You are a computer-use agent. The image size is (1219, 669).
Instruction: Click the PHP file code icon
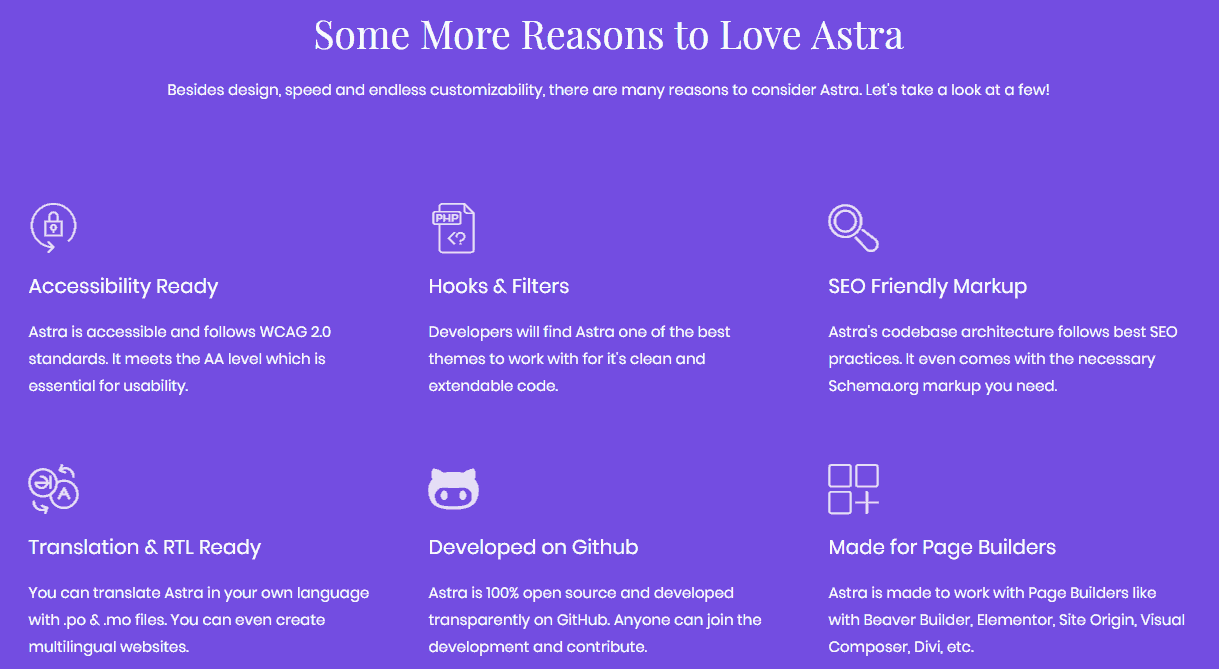[453, 228]
